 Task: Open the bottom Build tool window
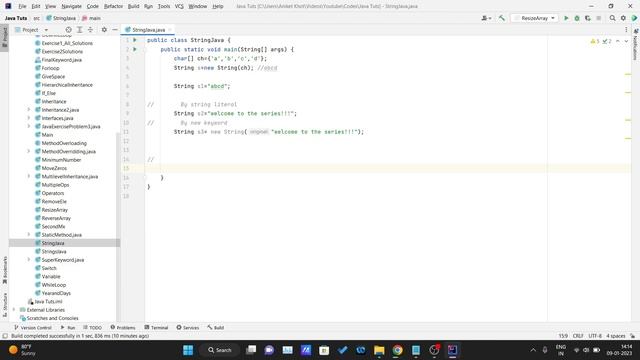[216, 327]
